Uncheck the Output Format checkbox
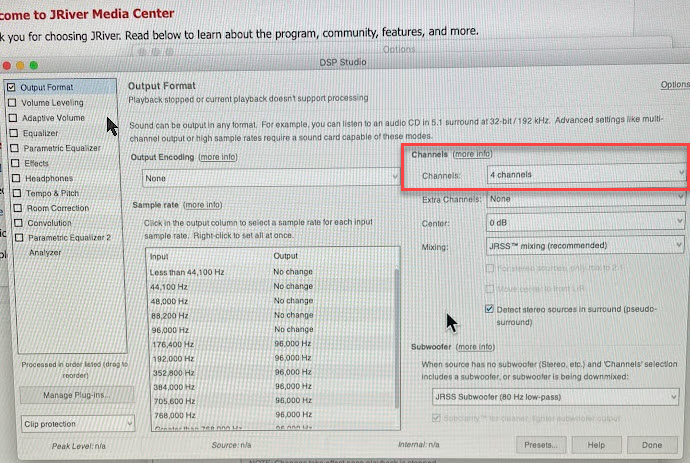 tap(11, 87)
